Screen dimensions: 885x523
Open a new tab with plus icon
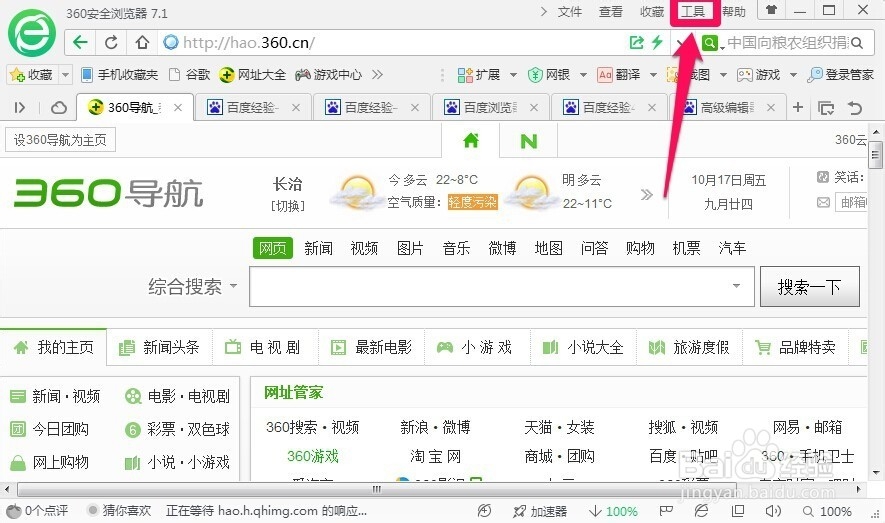point(798,107)
